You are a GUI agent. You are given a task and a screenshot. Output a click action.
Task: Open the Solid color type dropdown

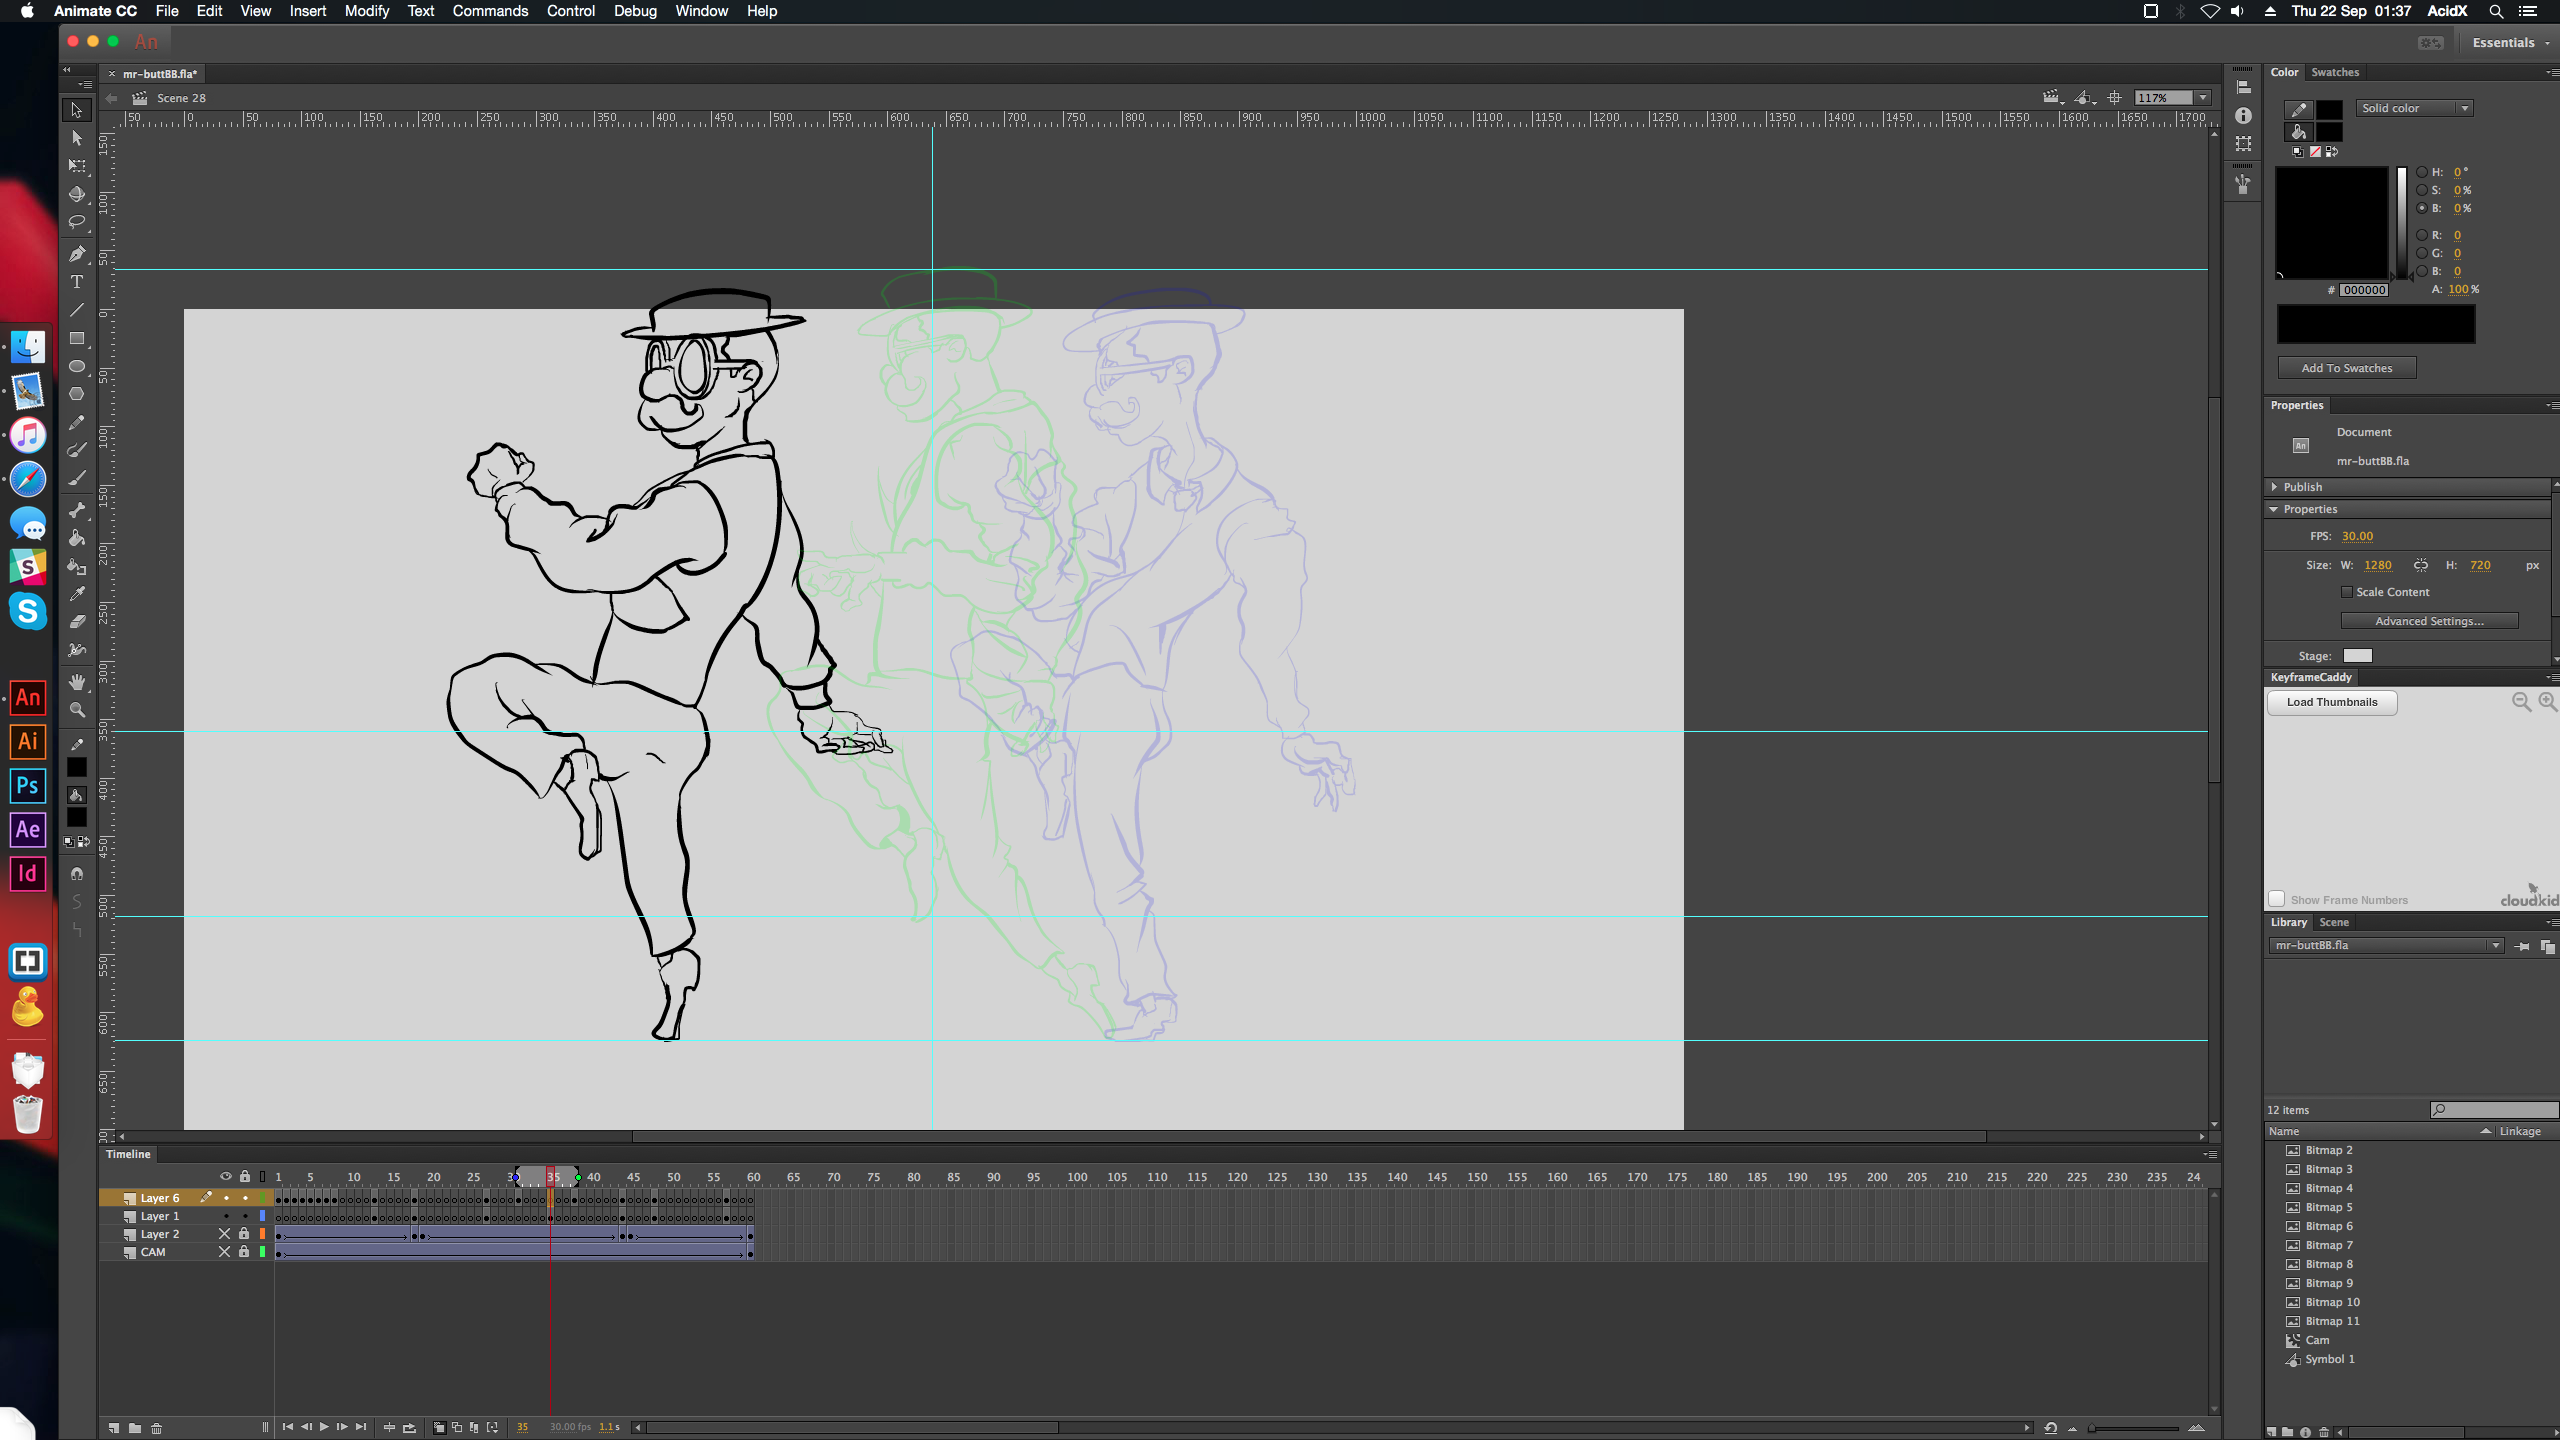pyautogui.click(x=2415, y=108)
